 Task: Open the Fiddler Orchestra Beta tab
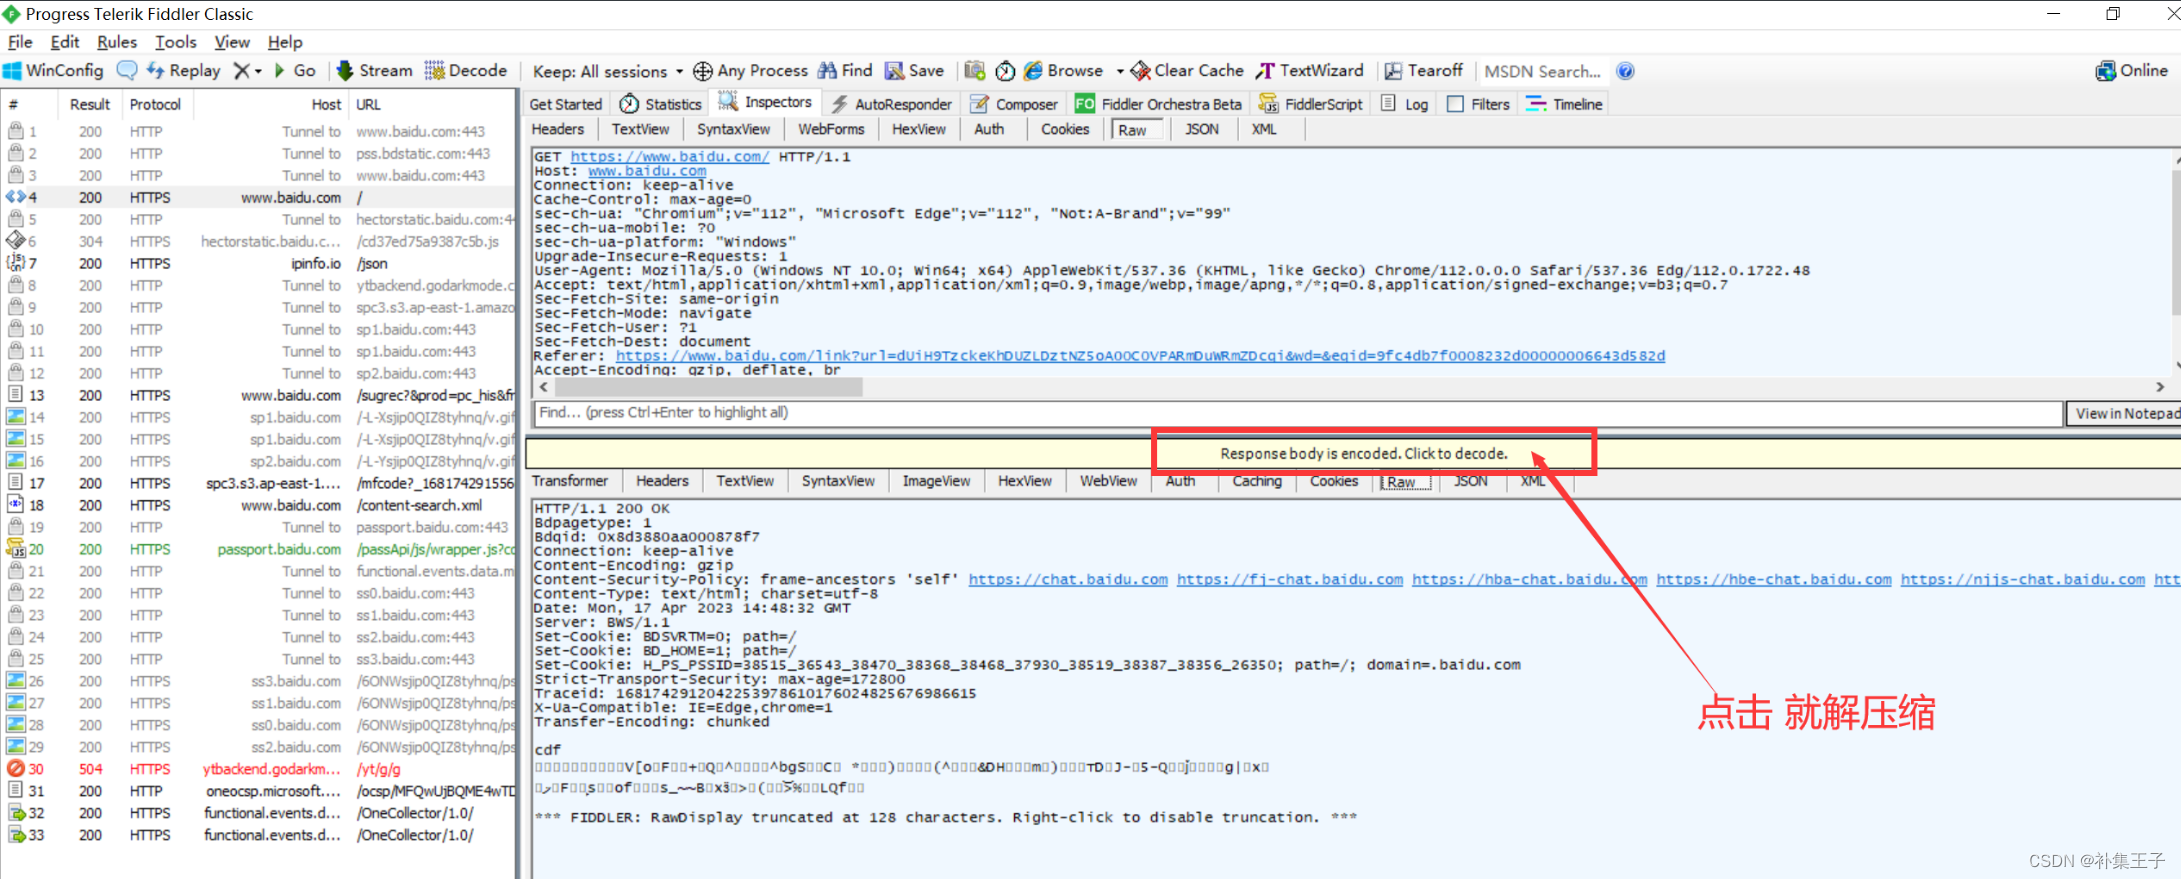click(x=1158, y=104)
